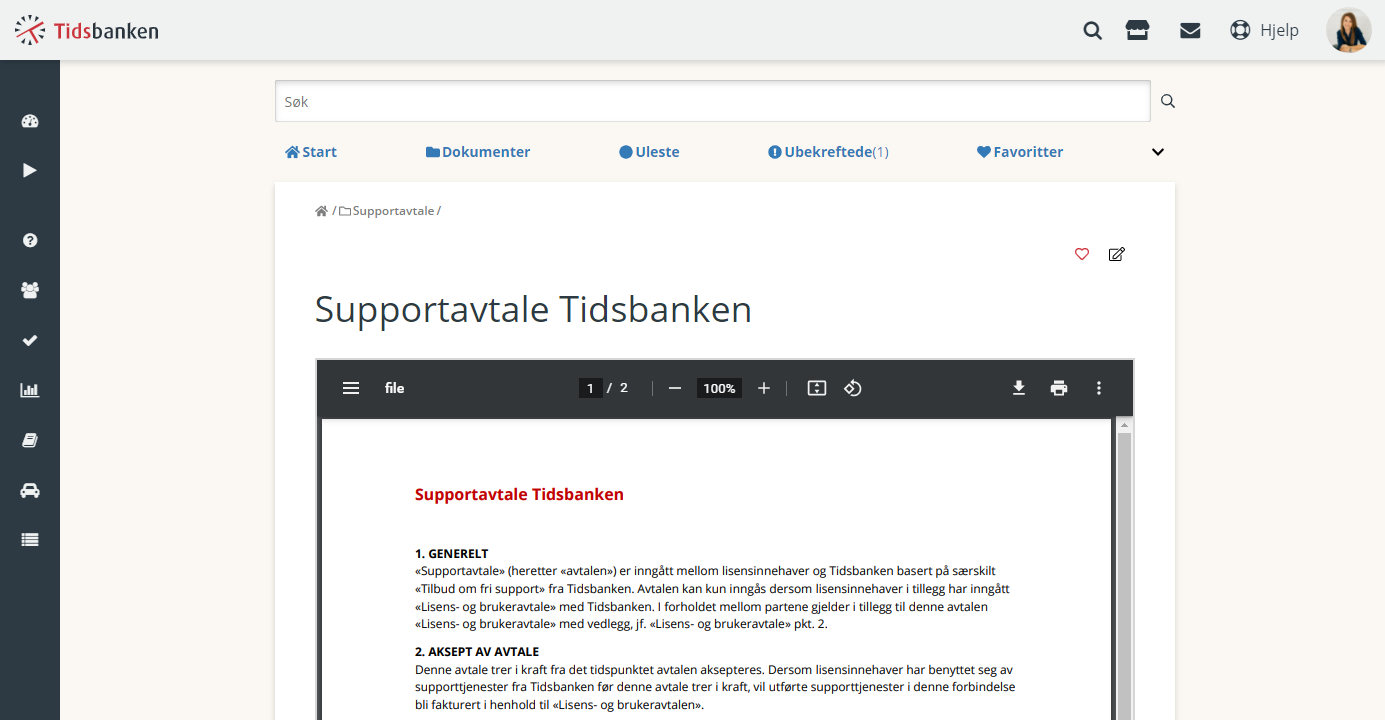Open question mark icon in sidebar
This screenshot has width=1385, height=720.
pos(30,240)
